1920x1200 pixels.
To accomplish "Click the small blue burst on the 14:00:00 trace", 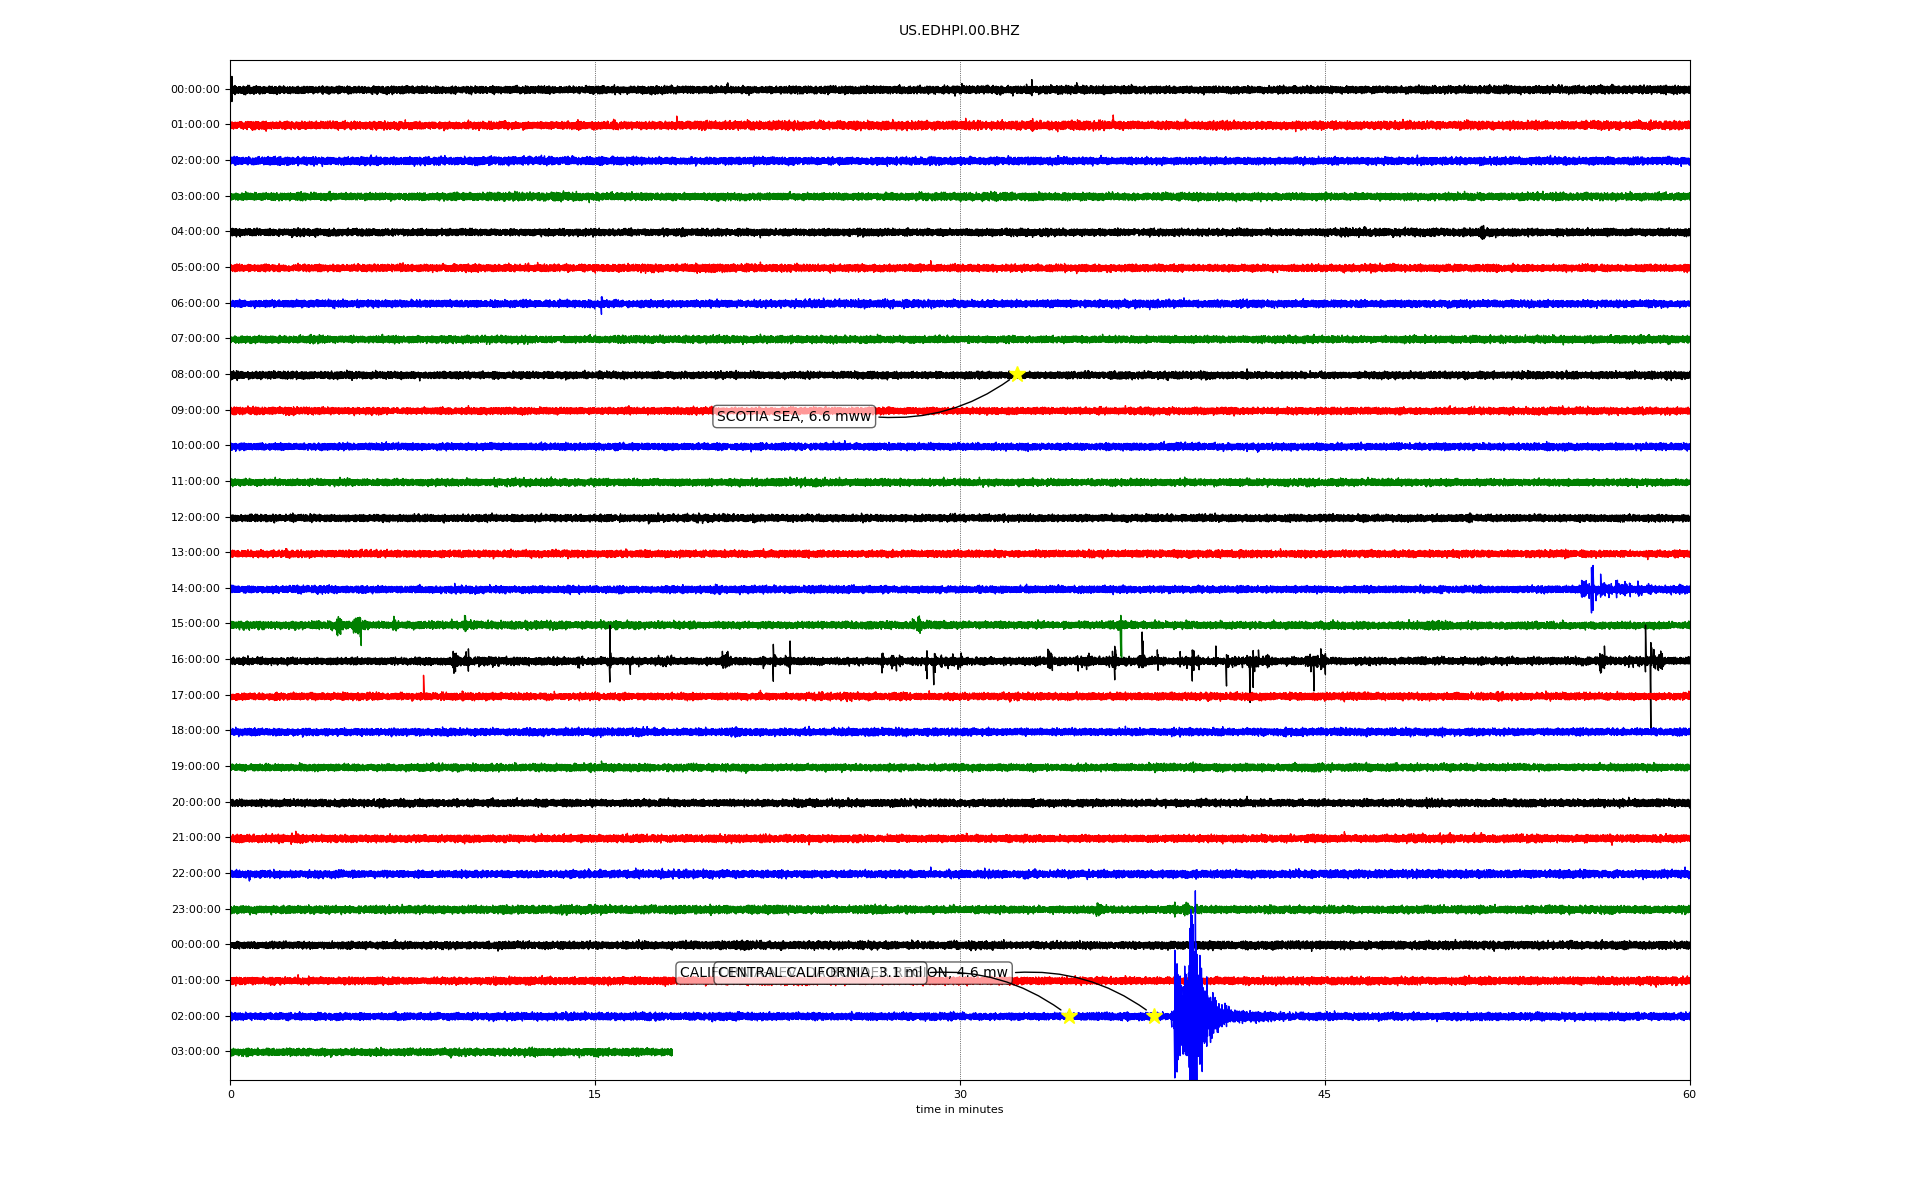I will 1593,589.
